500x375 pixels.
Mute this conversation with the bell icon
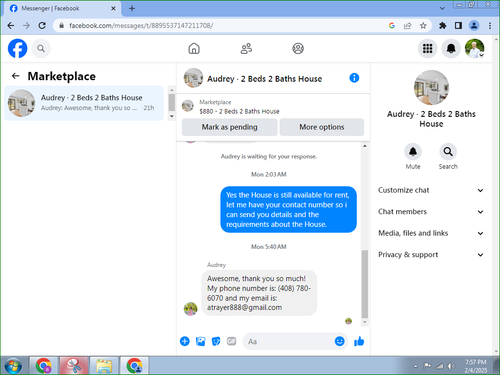coord(413,152)
